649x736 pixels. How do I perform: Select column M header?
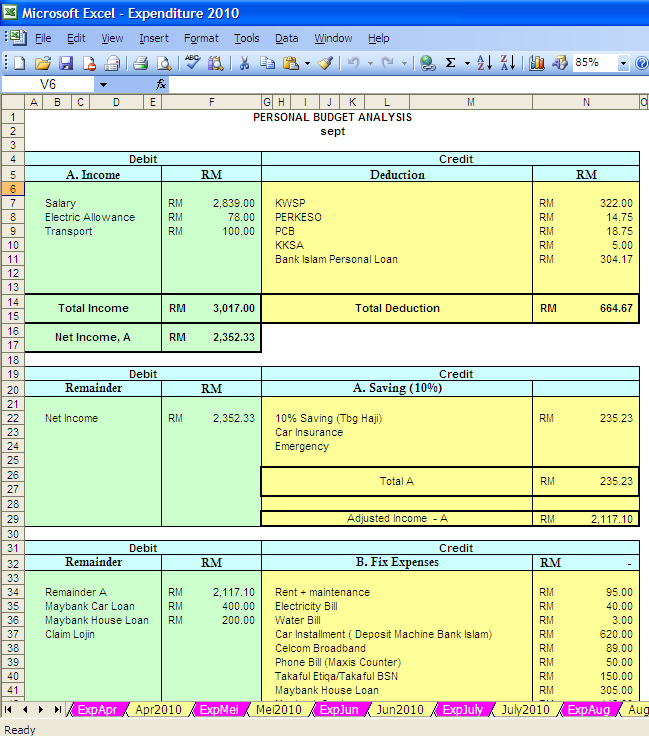471,102
